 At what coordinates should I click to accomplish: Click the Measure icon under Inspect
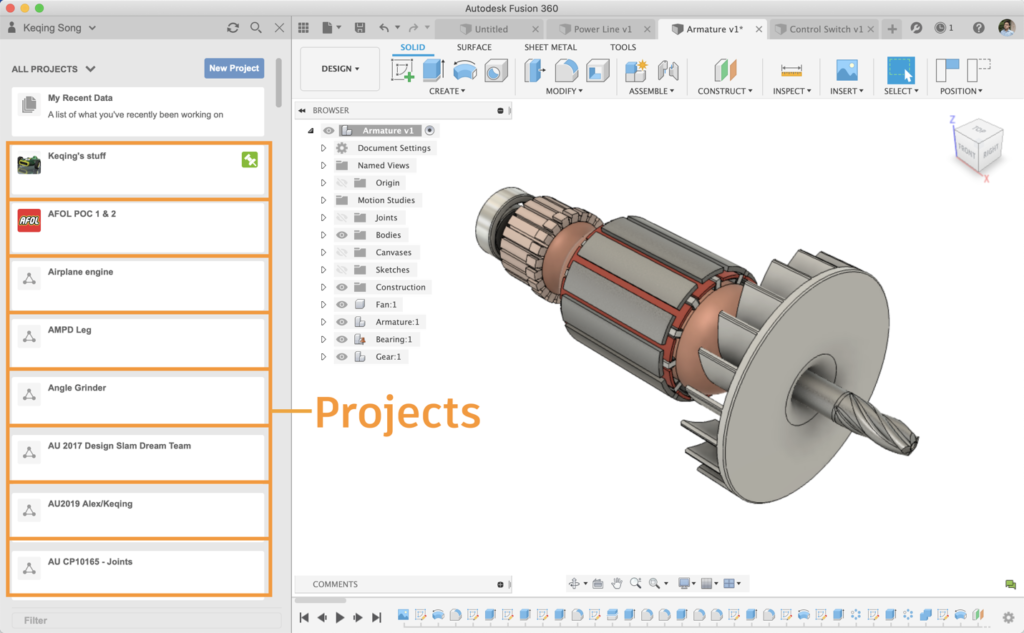(x=791, y=70)
